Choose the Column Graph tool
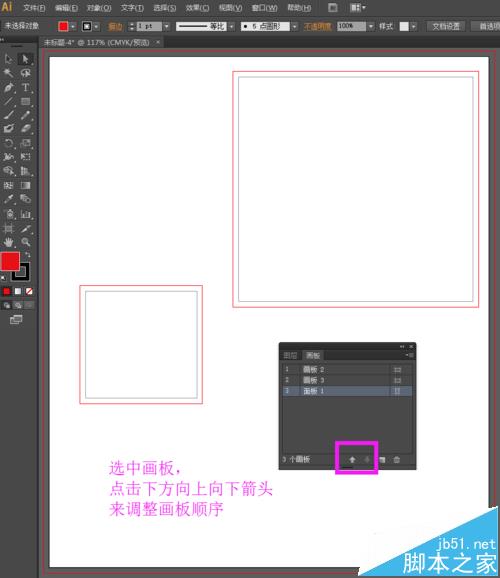The width and height of the screenshot is (500, 578). click(x=25, y=214)
